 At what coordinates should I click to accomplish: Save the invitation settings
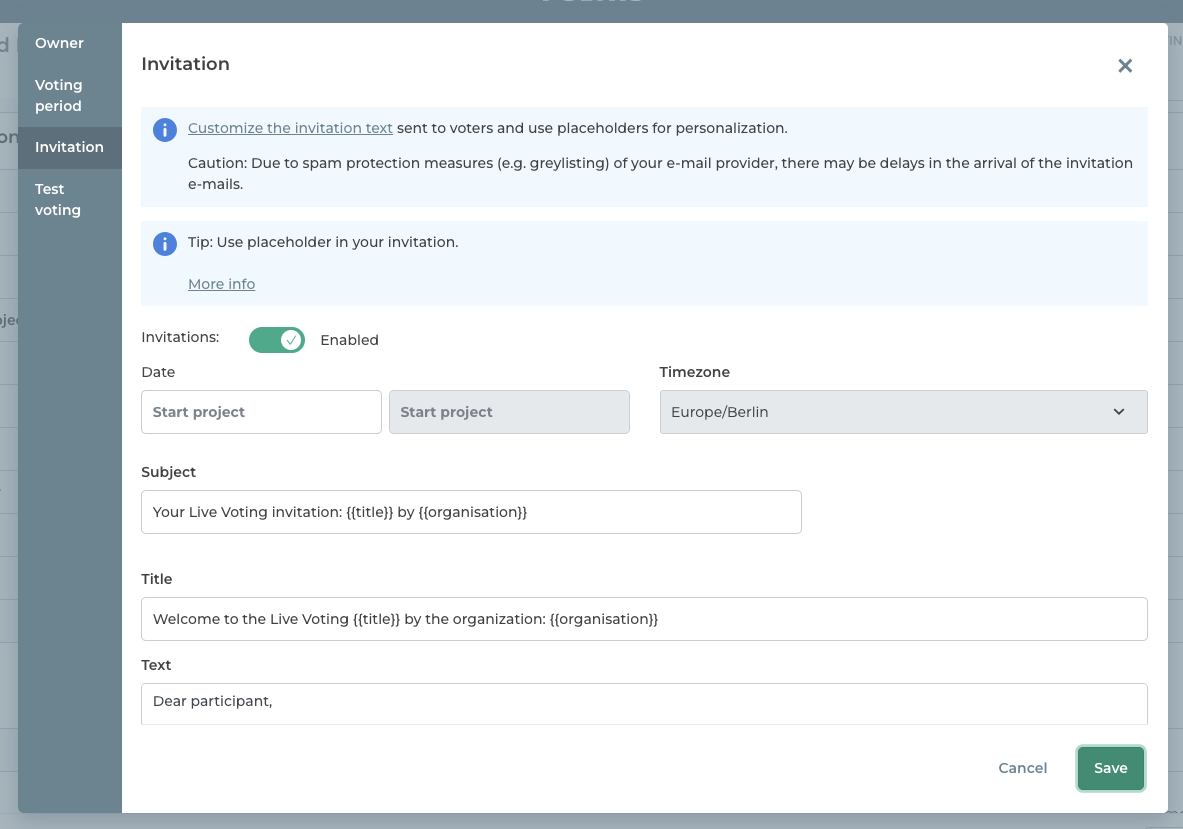pos(1110,768)
